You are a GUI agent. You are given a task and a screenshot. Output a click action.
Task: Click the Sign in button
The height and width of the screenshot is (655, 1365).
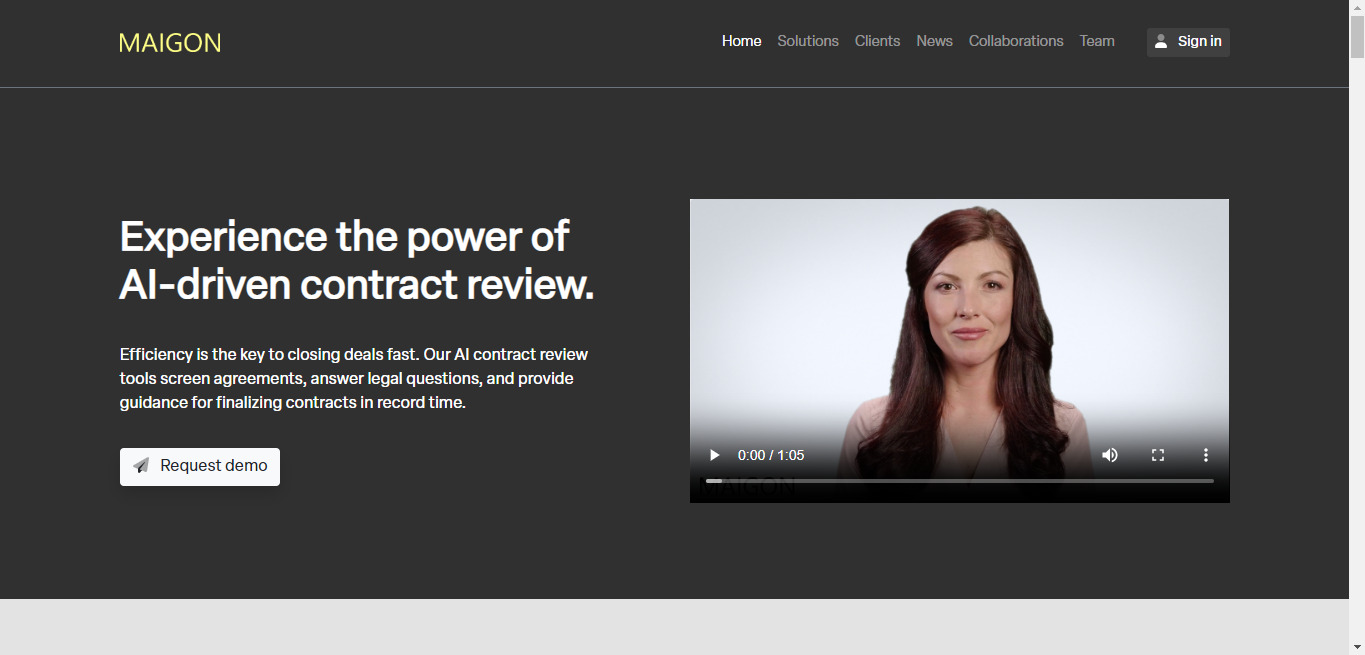pos(1188,42)
